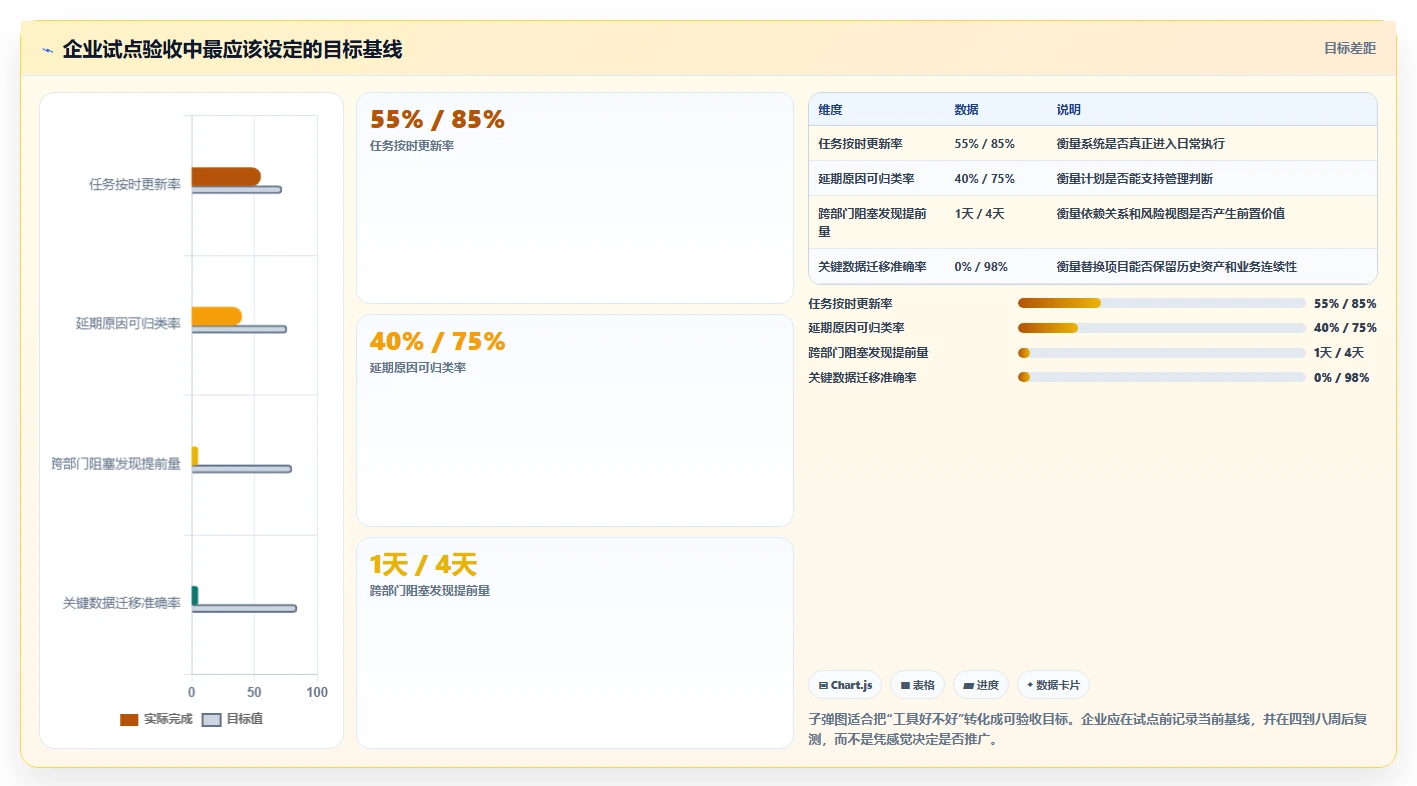Click the 1天 / 4天 value beside its progress bar
1417x786 pixels.
1339,353
